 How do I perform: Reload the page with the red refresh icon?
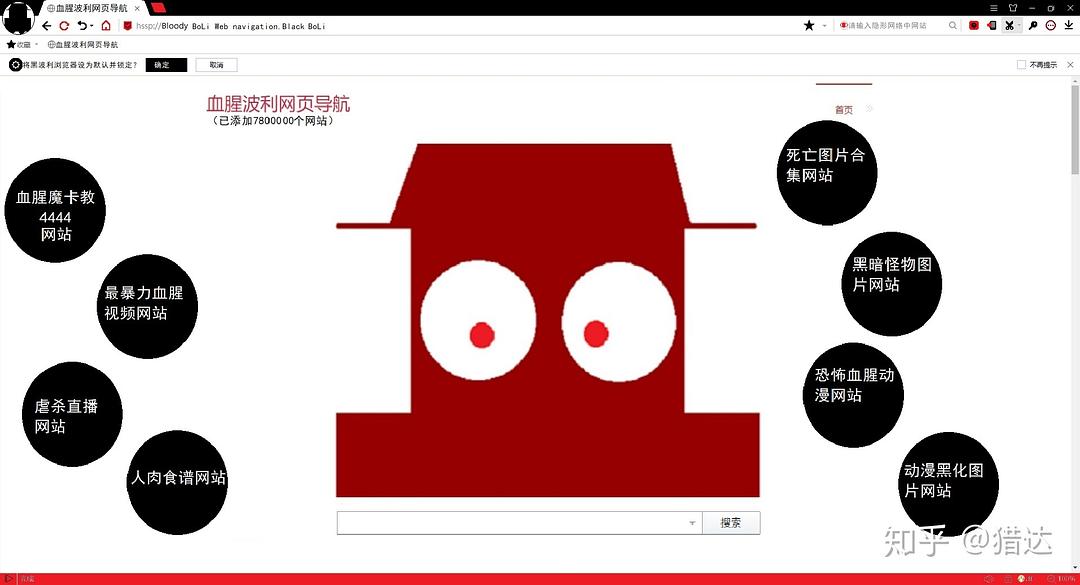tap(64, 26)
